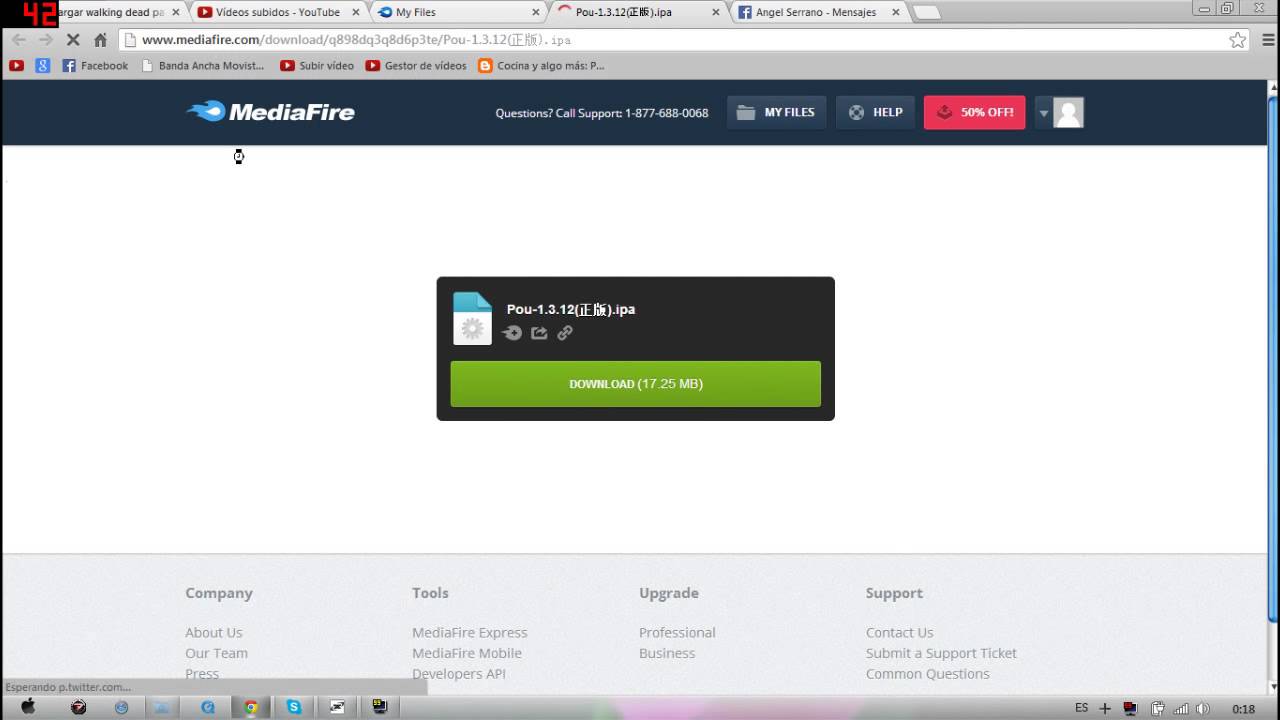The height and width of the screenshot is (720, 1280).
Task: Click the network signal tray icon
Action: (x=1182, y=708)
